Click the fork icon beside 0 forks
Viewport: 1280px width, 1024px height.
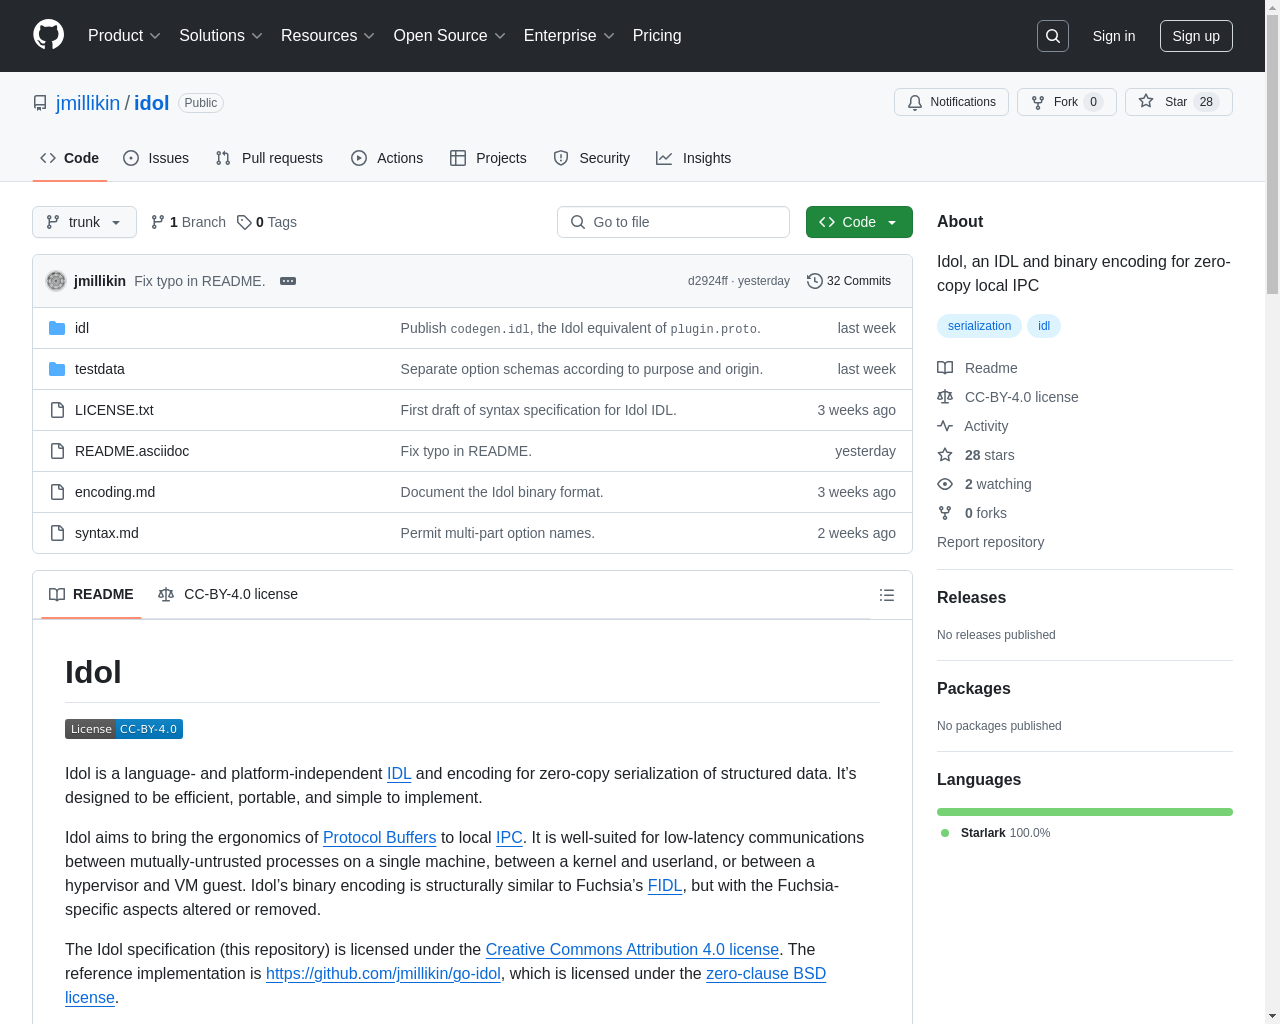click(945, 513)
